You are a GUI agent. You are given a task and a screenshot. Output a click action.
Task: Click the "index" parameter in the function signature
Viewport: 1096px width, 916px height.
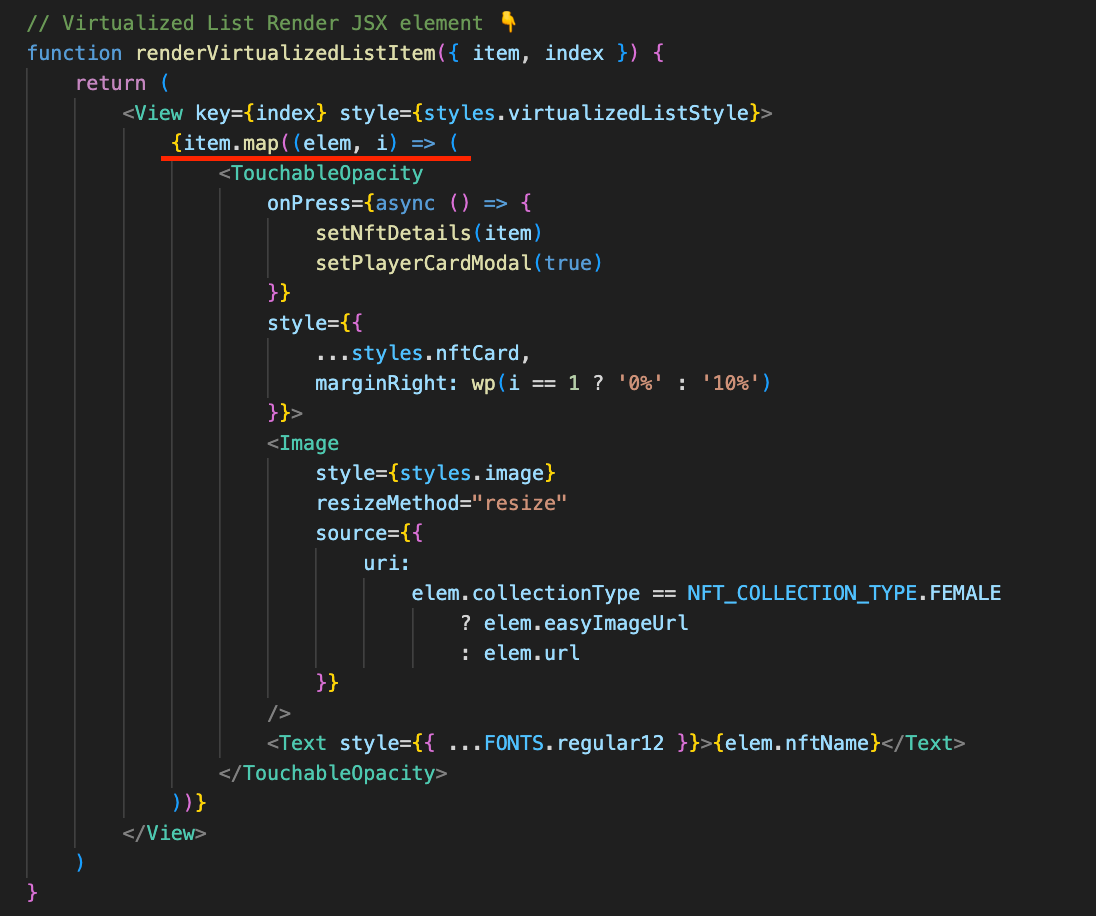click(574, 53)
